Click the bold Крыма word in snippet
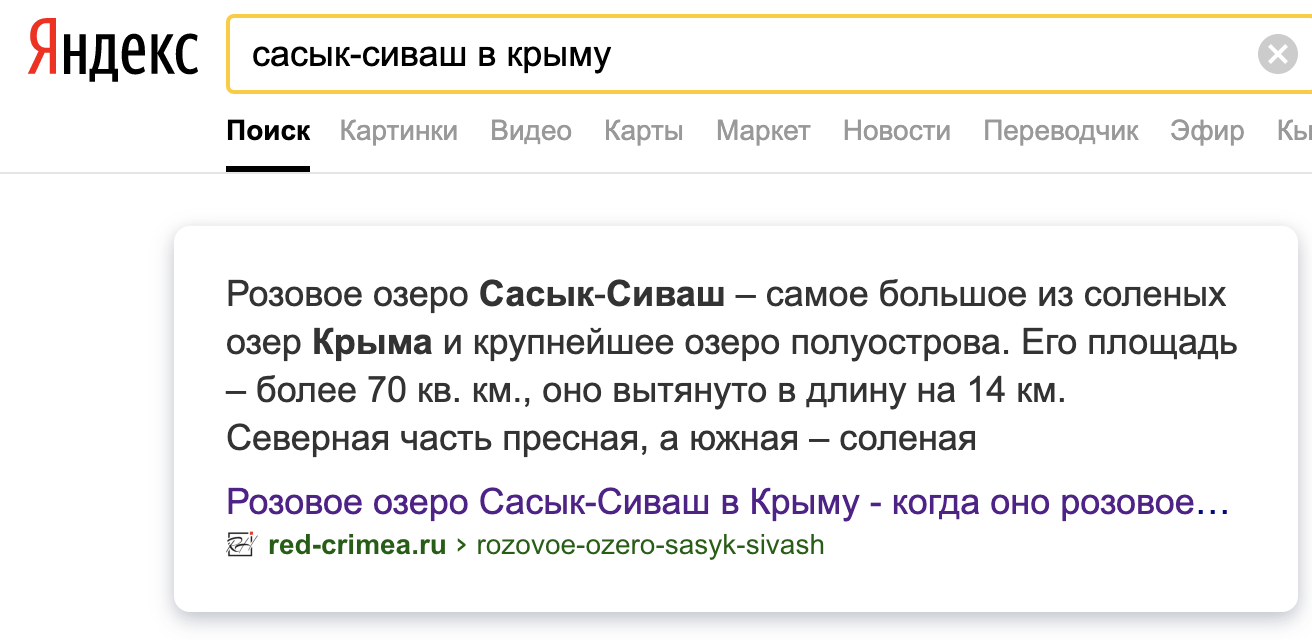Image resolution: width=1312 pixels, height=640 pixels. pyautogui.click(x=372, y=343)
